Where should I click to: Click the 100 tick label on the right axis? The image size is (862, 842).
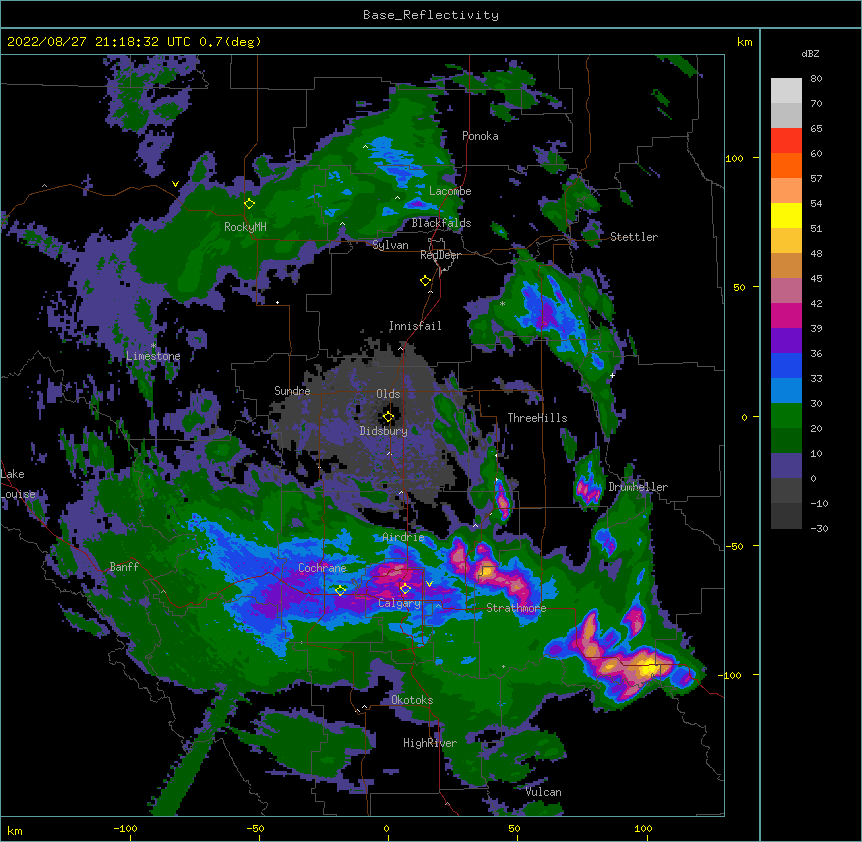click(734, 158)
